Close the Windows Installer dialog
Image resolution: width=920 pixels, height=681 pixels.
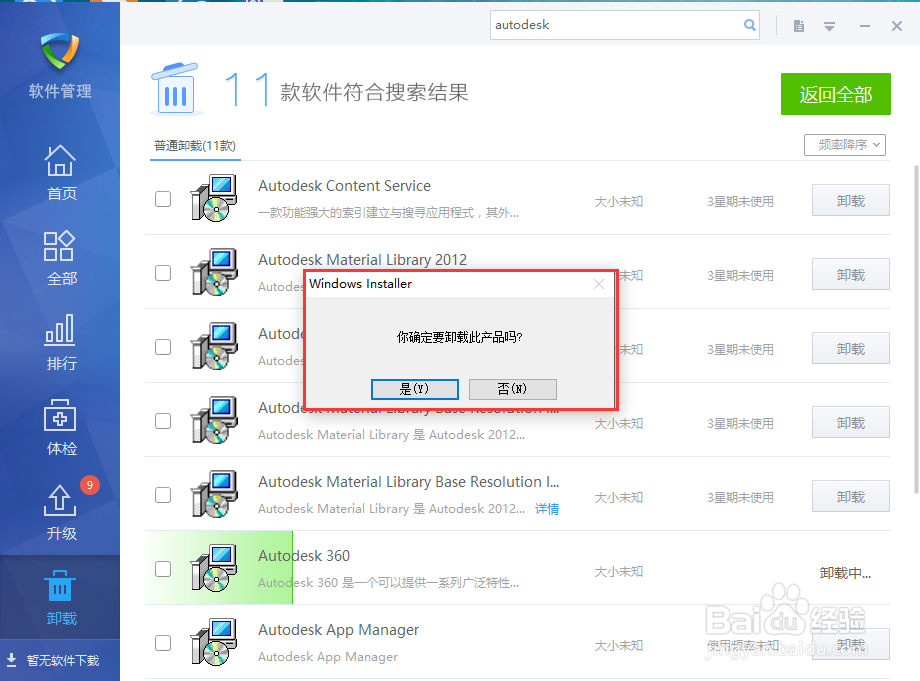[599, 284]
